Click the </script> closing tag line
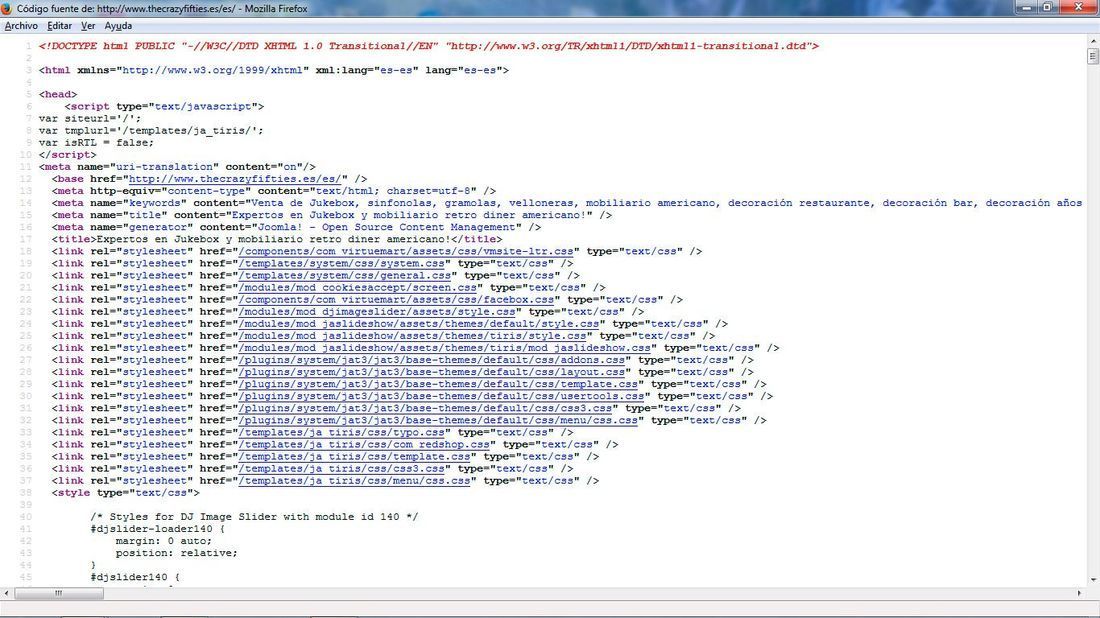Image resolution: width=1100 pixels, height=618 pixels. click(x=67, y=154)
